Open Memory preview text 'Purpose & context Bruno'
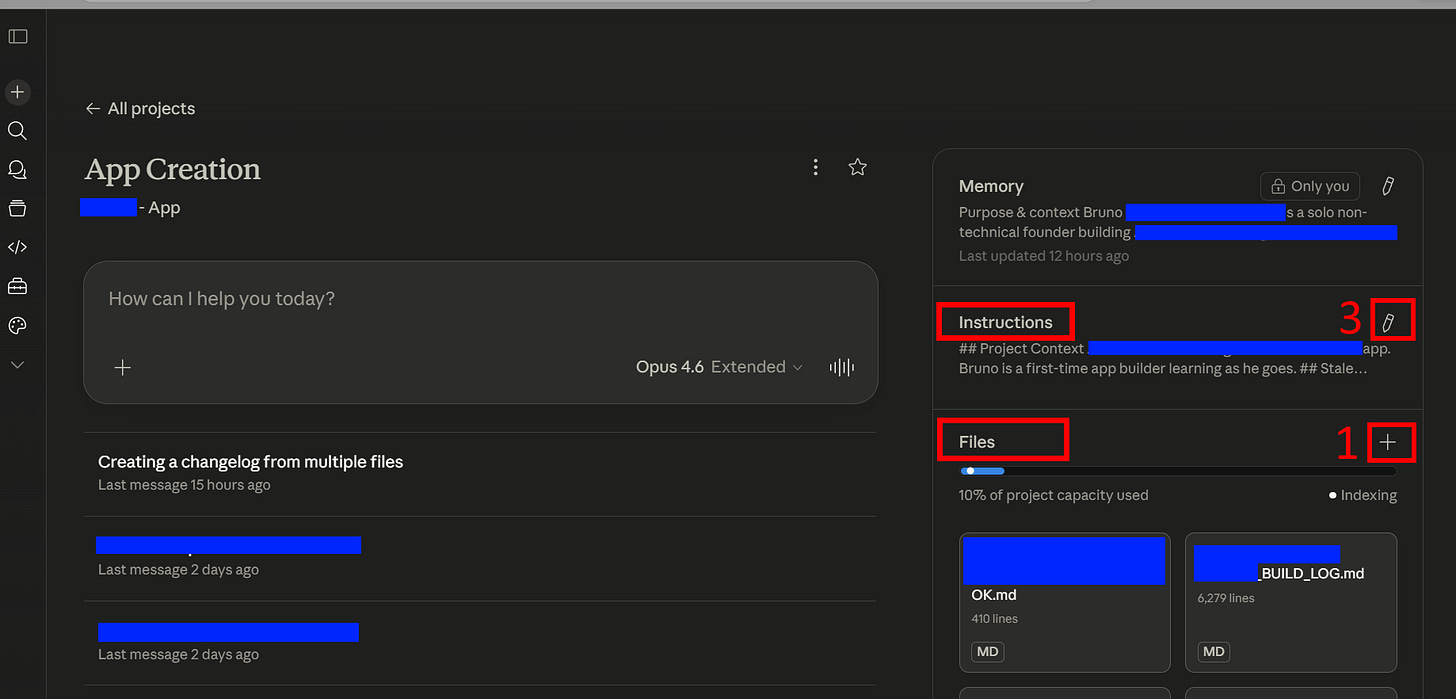Screen dimensions: 1456x699 [x=1177, y=222]
